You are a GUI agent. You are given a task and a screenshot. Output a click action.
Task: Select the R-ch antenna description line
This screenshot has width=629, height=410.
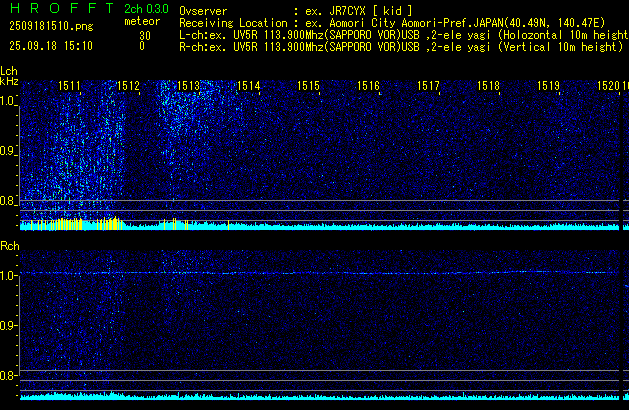coord(398,47)
